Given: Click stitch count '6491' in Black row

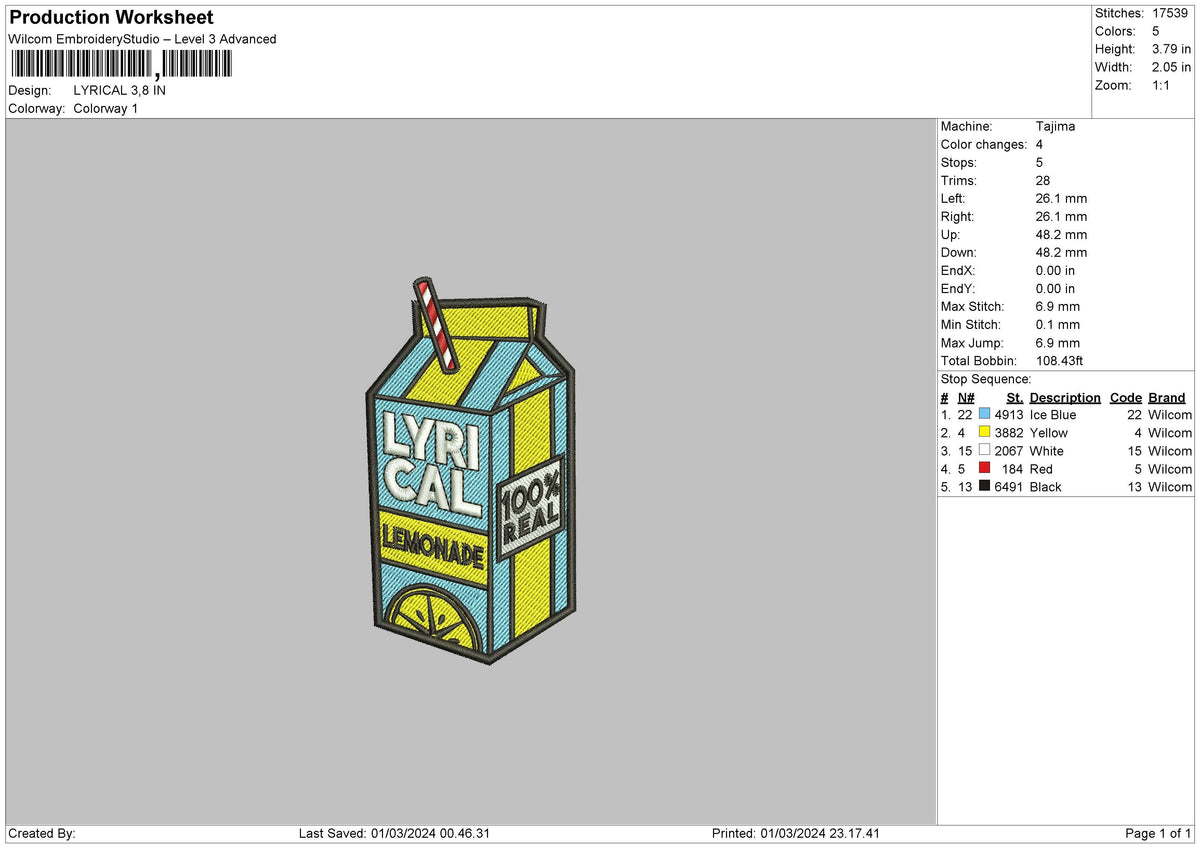Looking at the screenshot, I should [1009, 486].
